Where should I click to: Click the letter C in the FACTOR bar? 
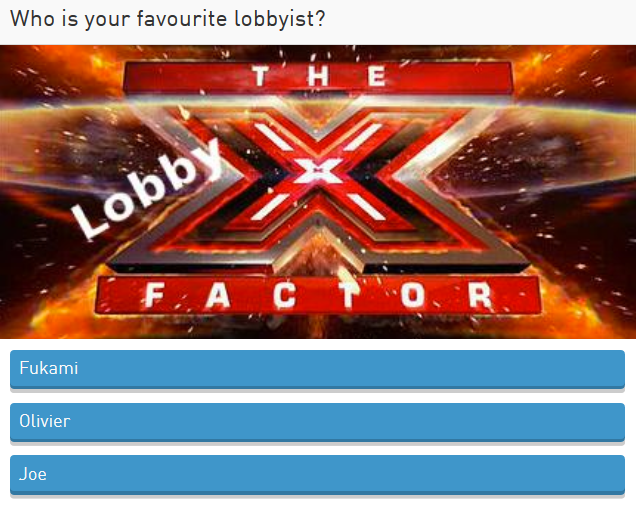tap(284, 295)
